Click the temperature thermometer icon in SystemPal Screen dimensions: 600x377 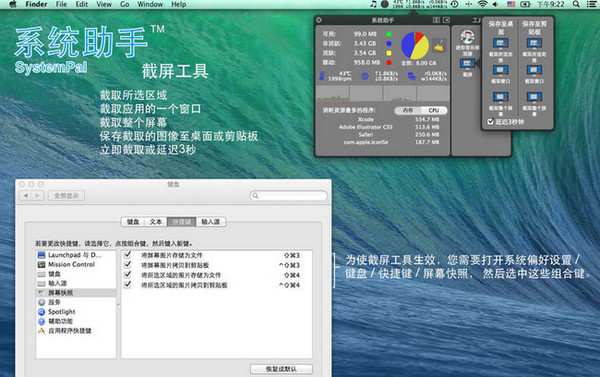point(322,76)
